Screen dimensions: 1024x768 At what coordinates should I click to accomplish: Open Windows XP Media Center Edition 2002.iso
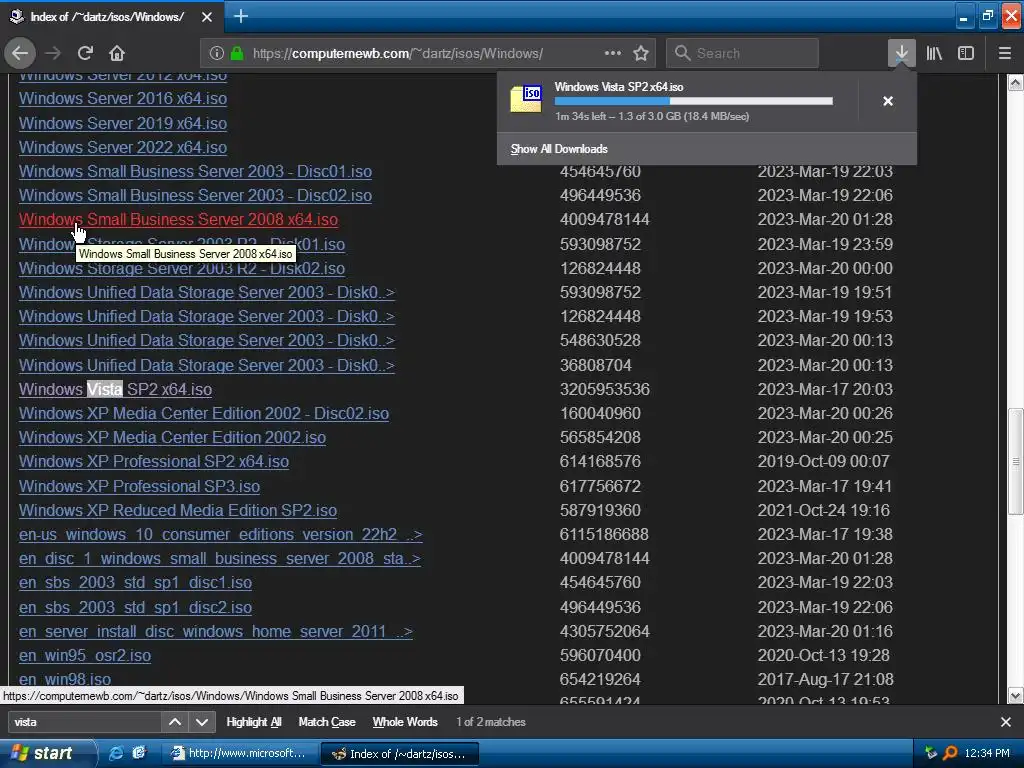click(172, 438)
